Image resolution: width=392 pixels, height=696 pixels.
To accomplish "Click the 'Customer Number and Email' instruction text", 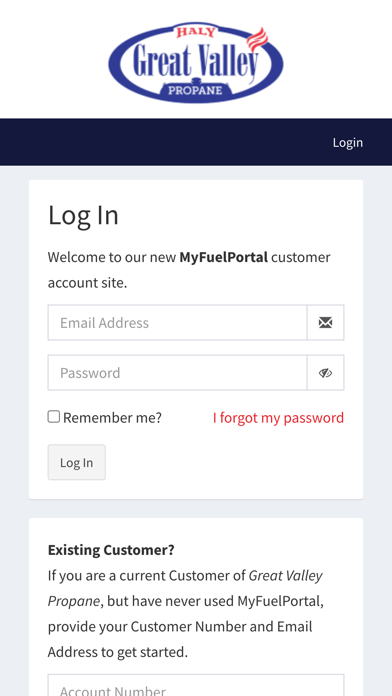I will (x=221, y=627).
